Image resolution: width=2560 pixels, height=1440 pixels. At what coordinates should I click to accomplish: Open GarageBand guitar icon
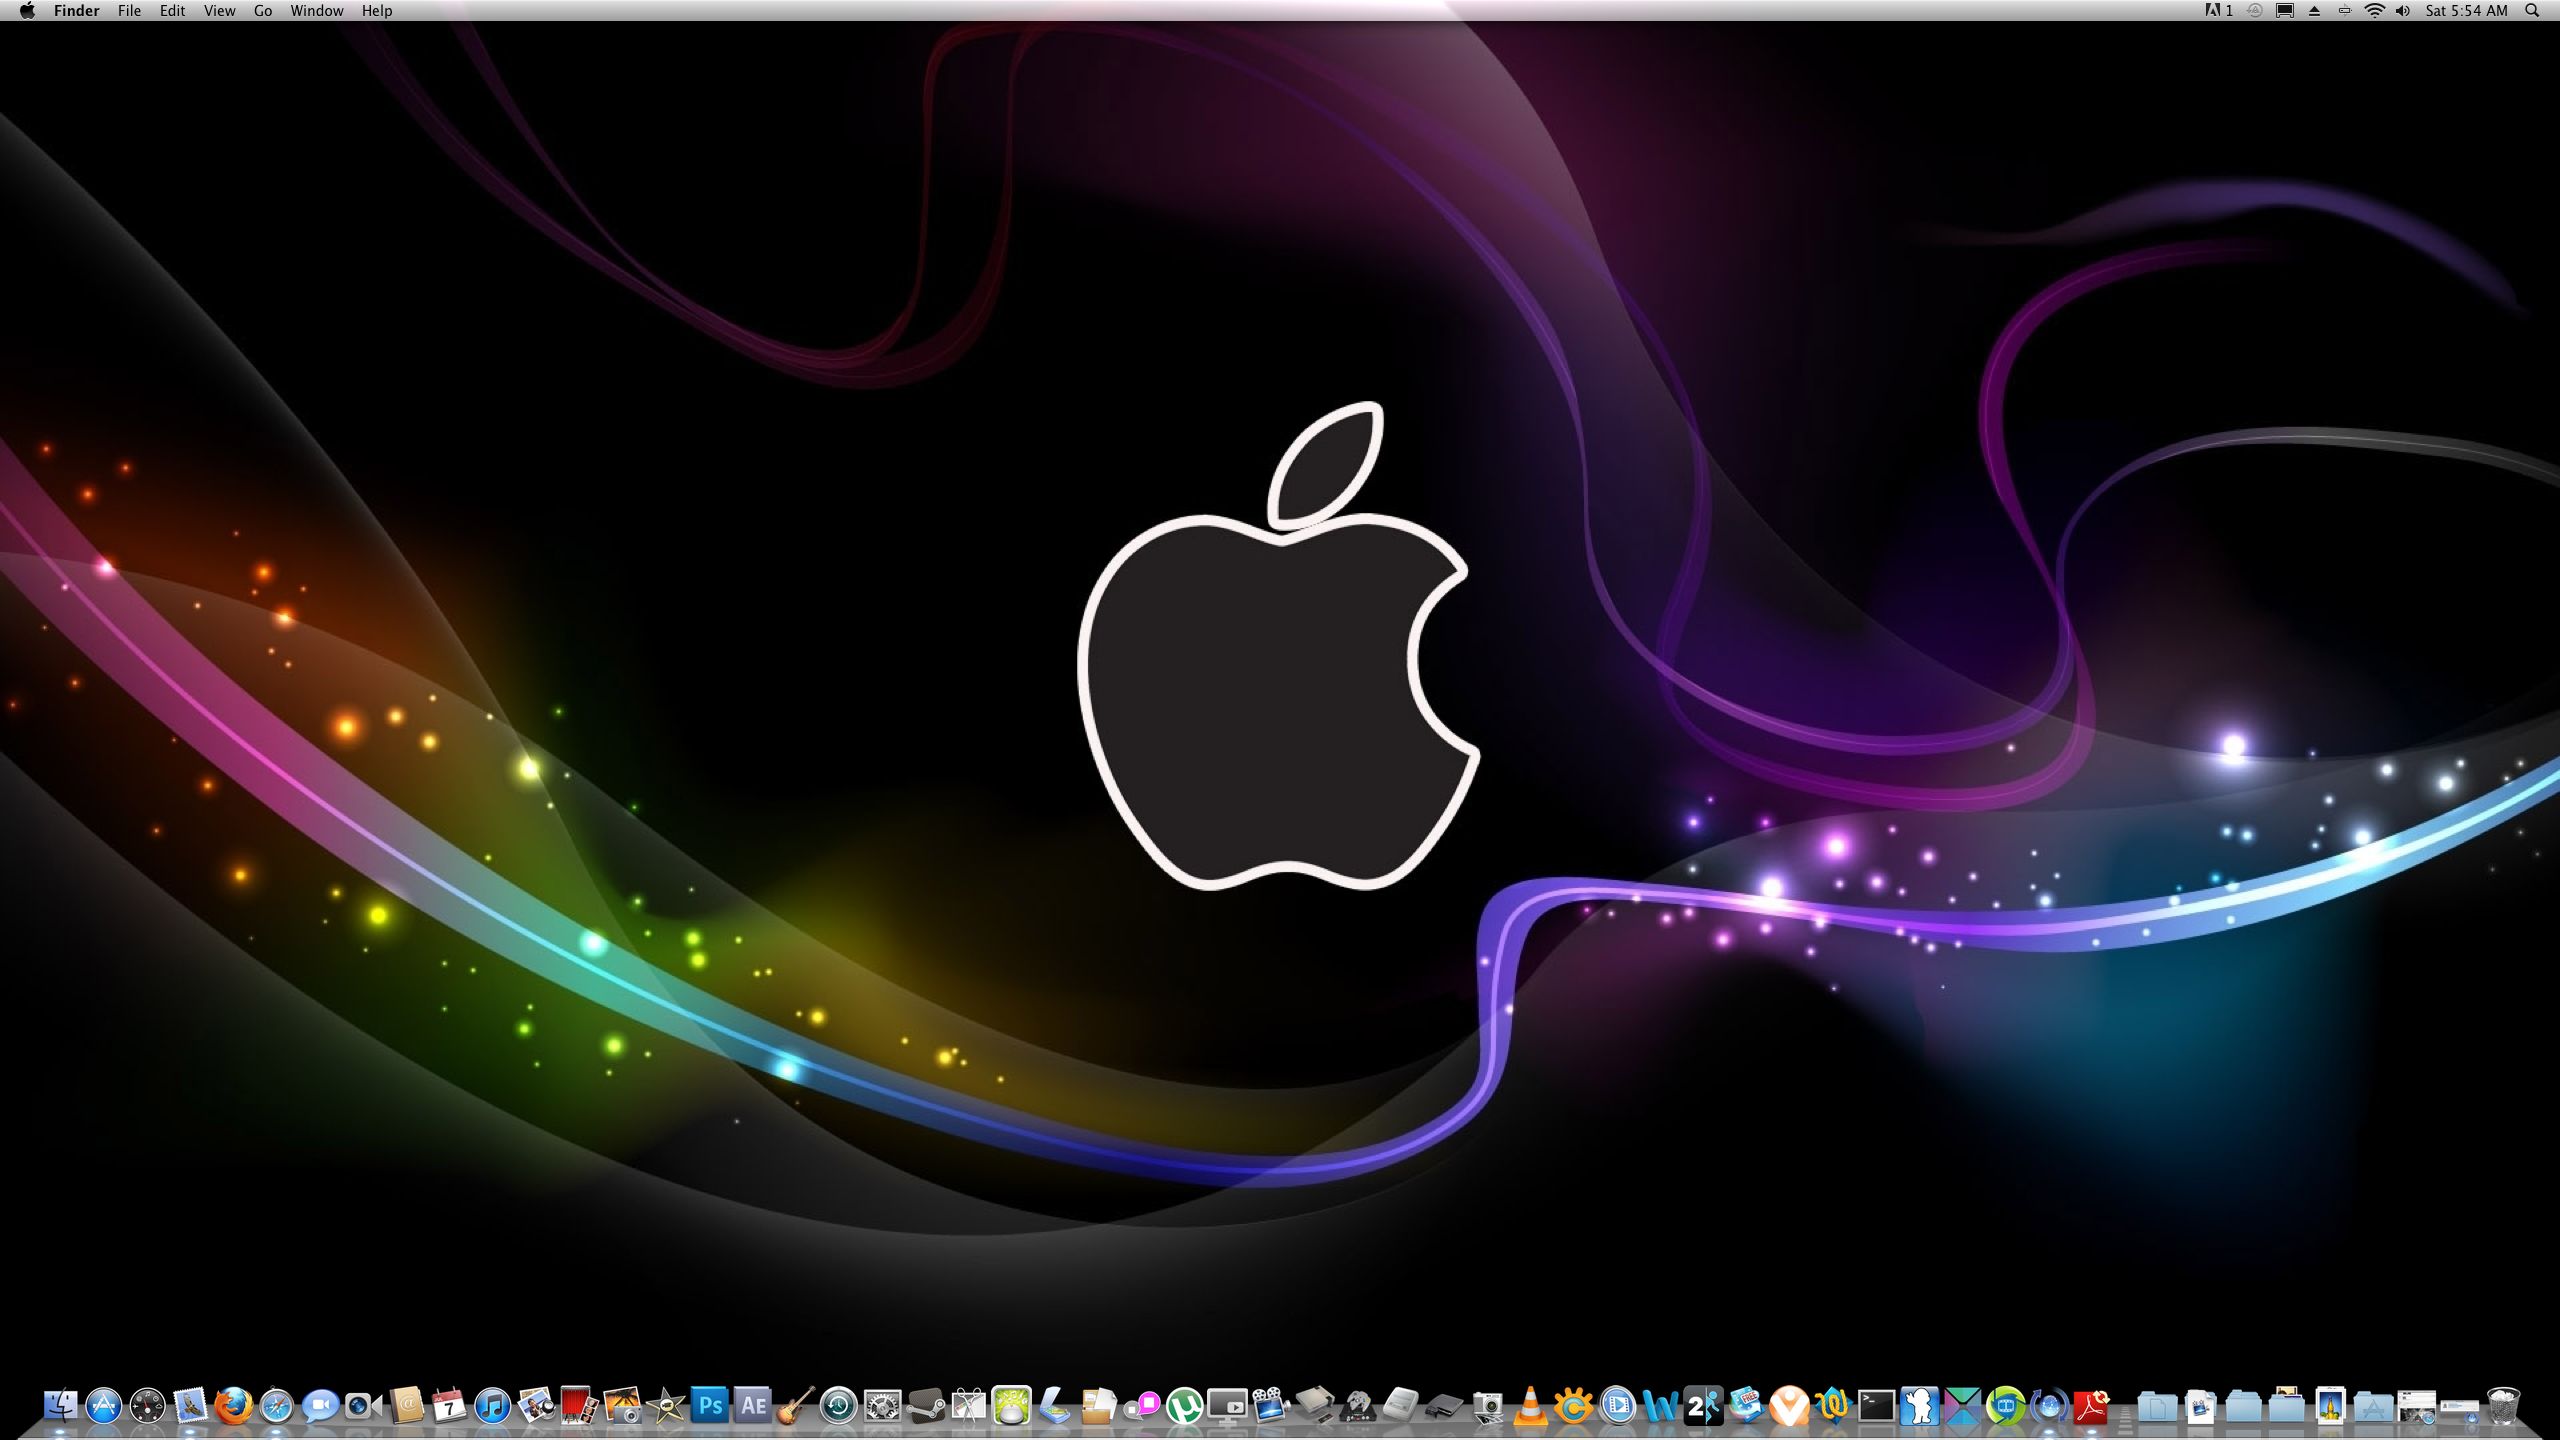pyautogui.click(x=796, y=1406)
